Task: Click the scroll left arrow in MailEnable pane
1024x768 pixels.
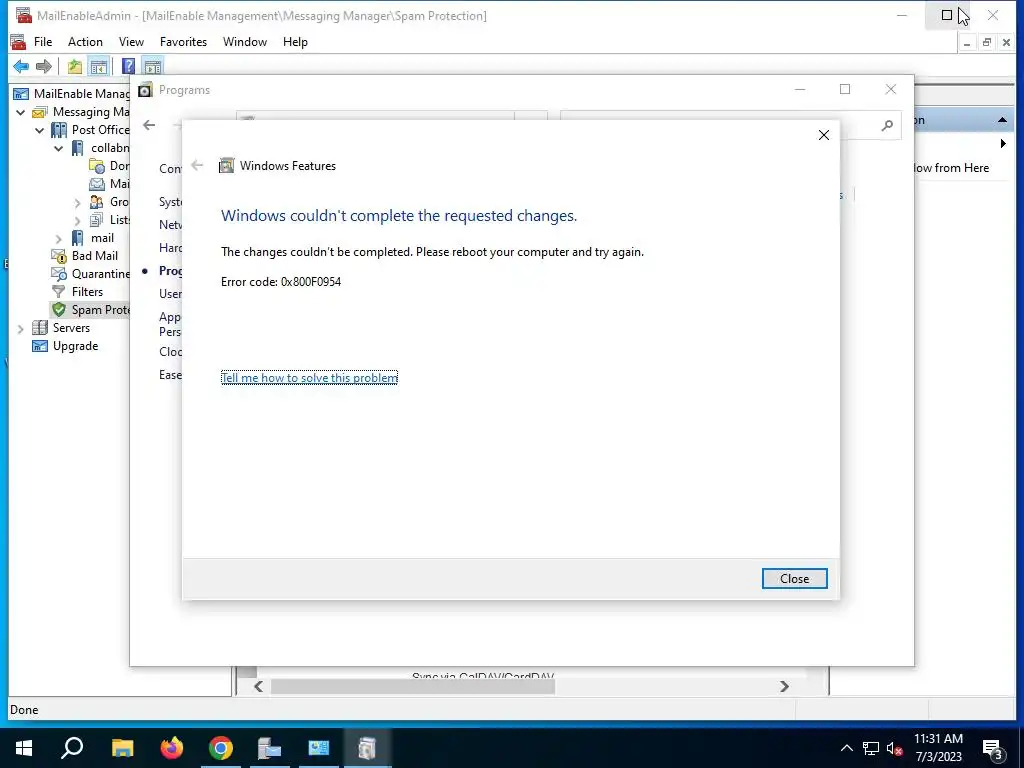Action: pos(259,686)
